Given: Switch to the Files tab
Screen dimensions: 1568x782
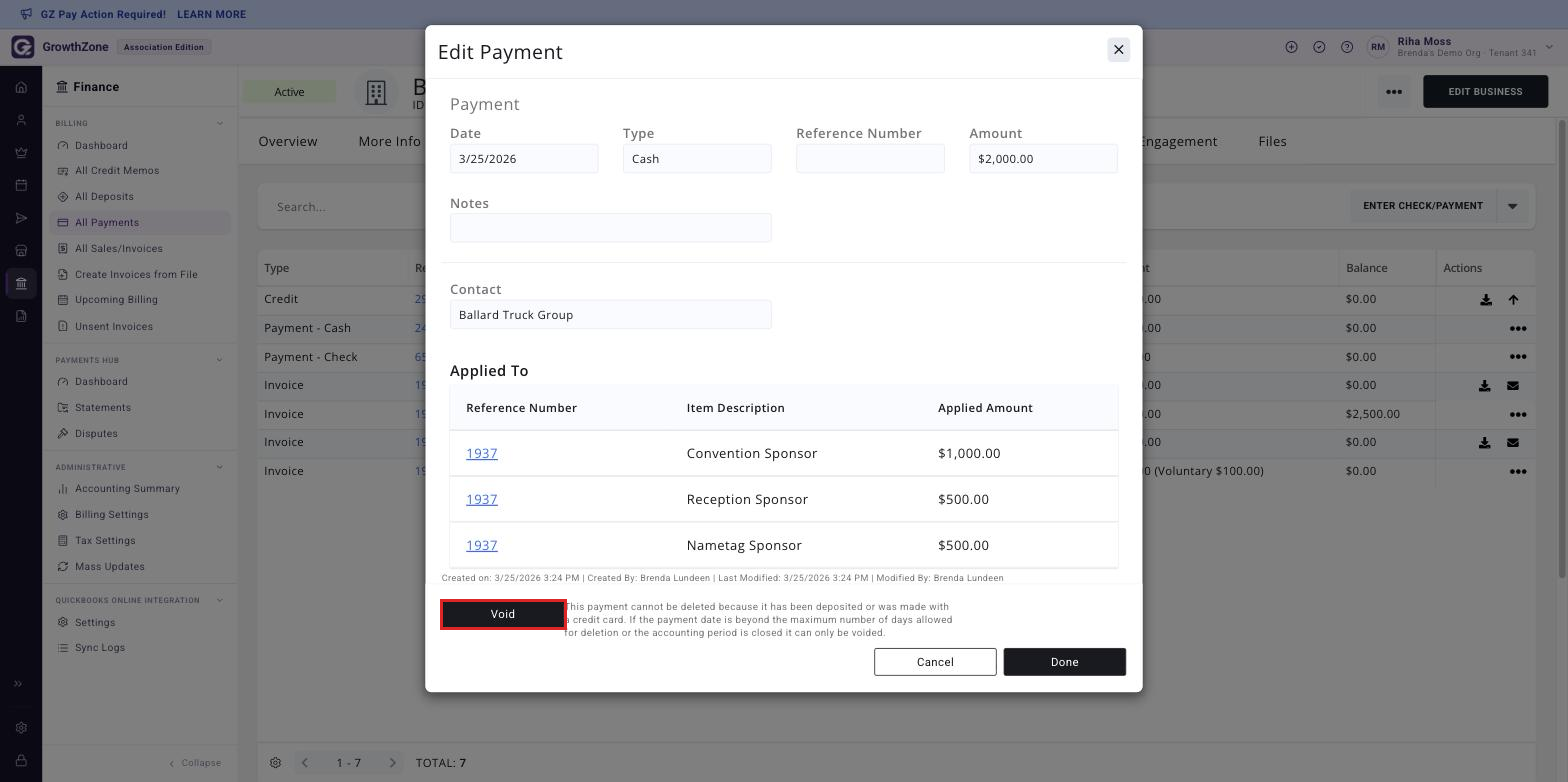Looking at the screenshot, I should click(1272, 142).
